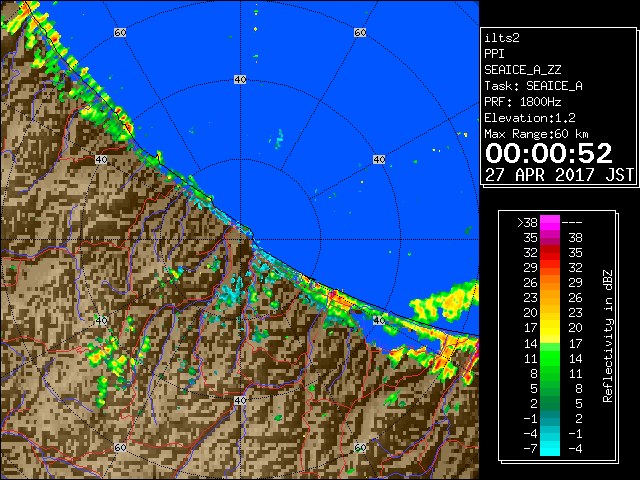Screen dimensions: 640x480
Task: Select the 'PPI' scan type text
Action: point(494,54)
